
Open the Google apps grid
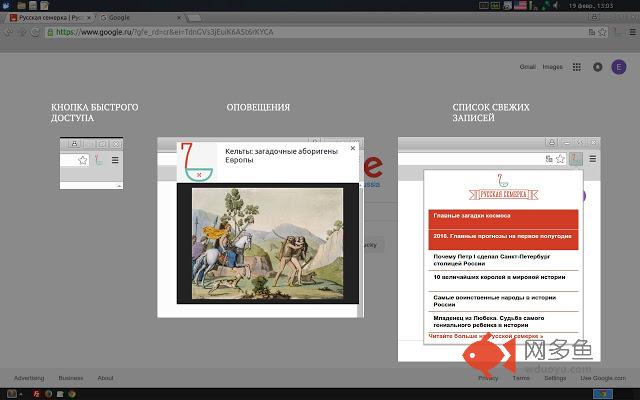click(x=577, y=67)
